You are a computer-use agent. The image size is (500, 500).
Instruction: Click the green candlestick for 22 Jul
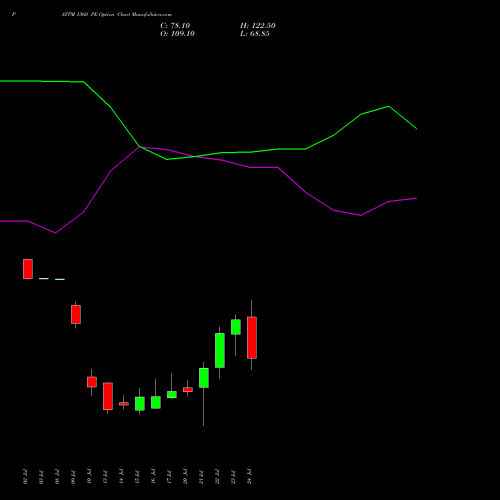(x=220, y=350)
